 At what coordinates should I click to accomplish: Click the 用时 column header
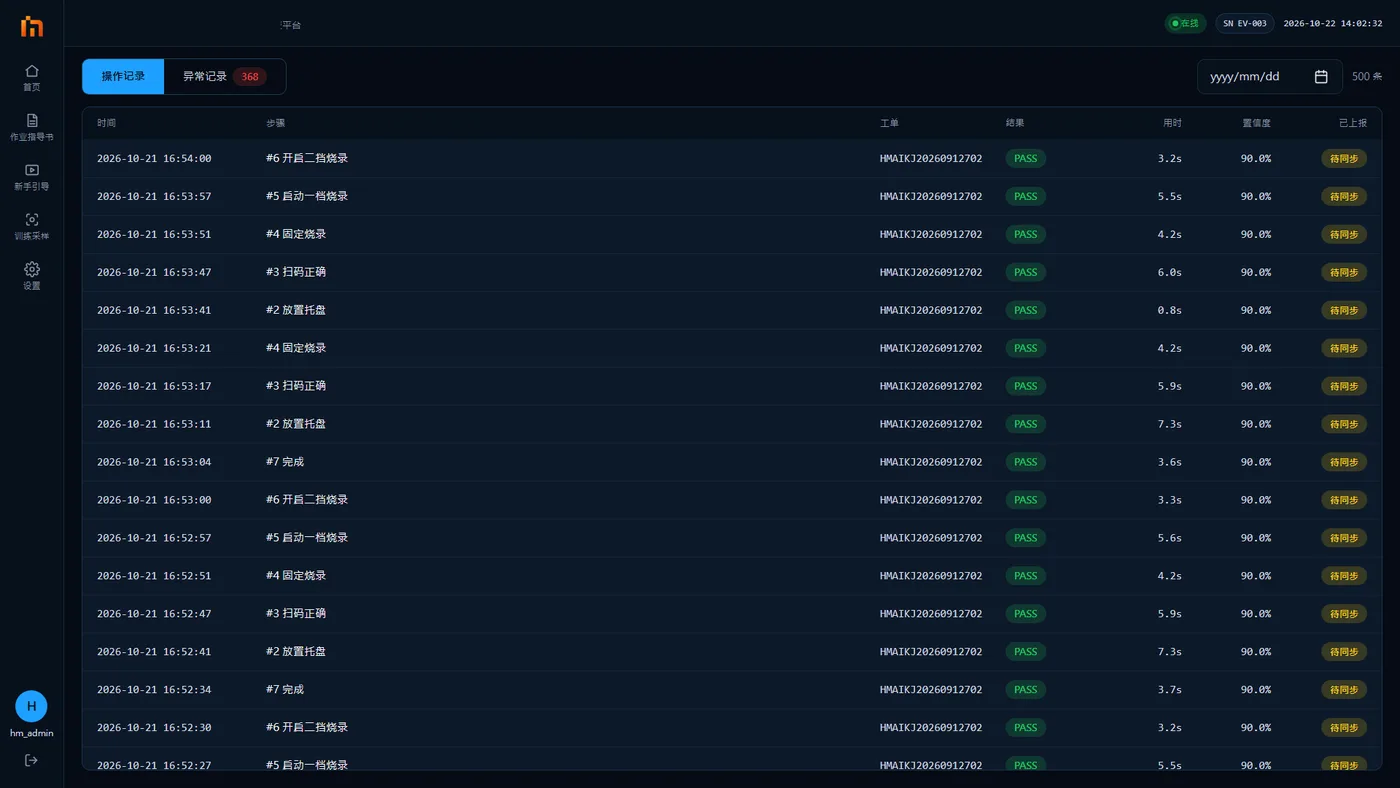click(x=1172, y=123)
